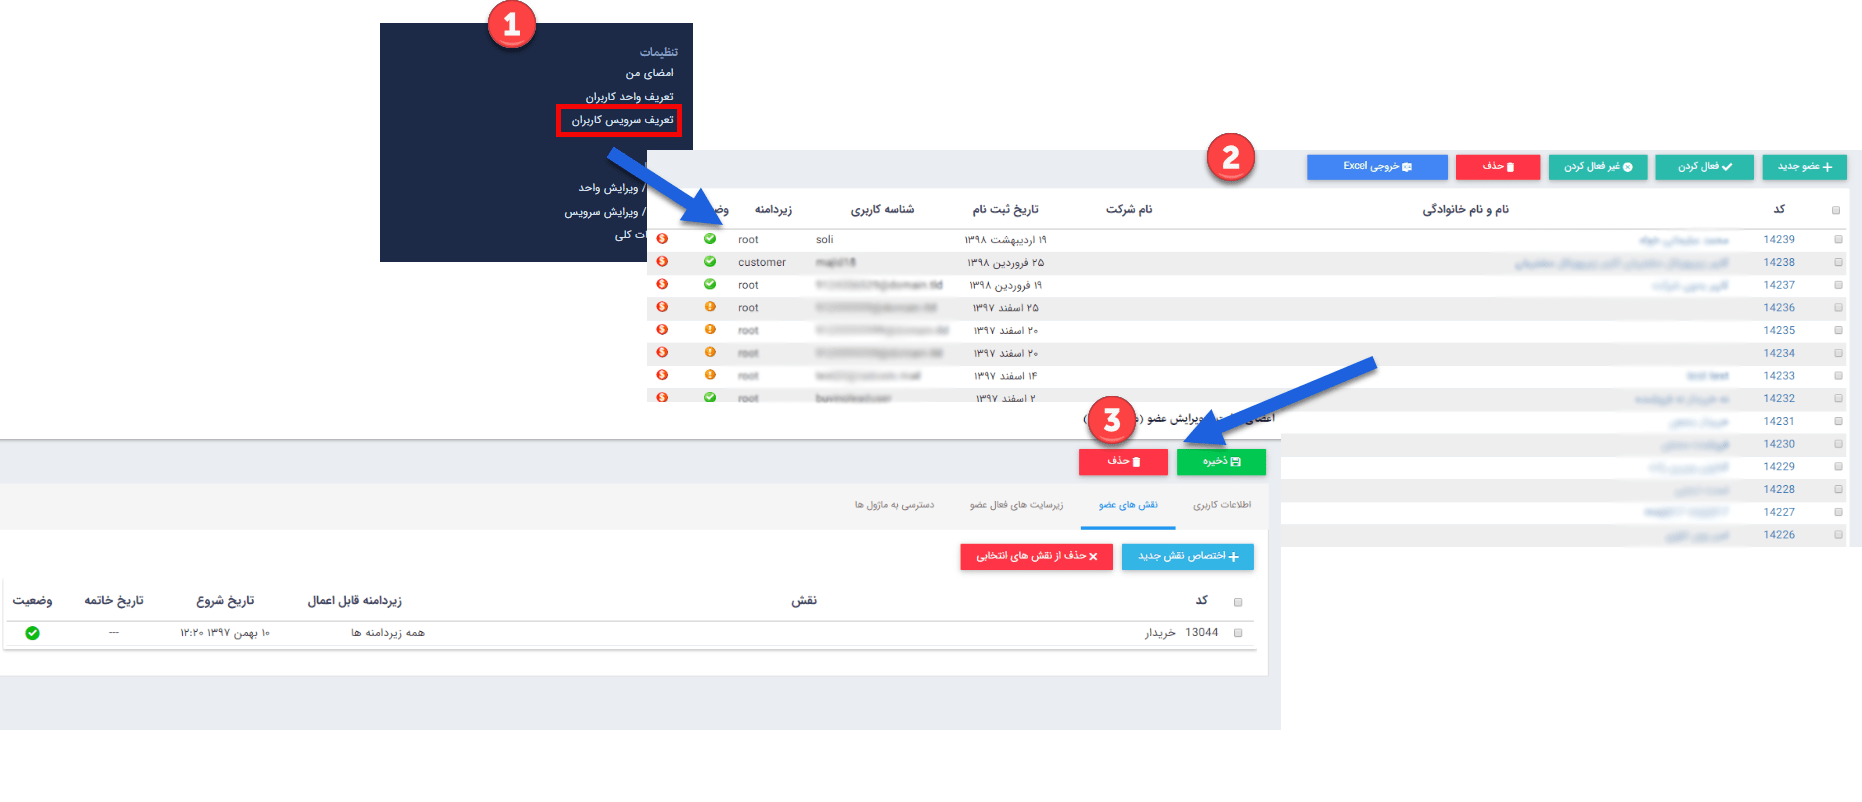Open تعریف واحد کاربران menu item

click(x=630, y=97)
